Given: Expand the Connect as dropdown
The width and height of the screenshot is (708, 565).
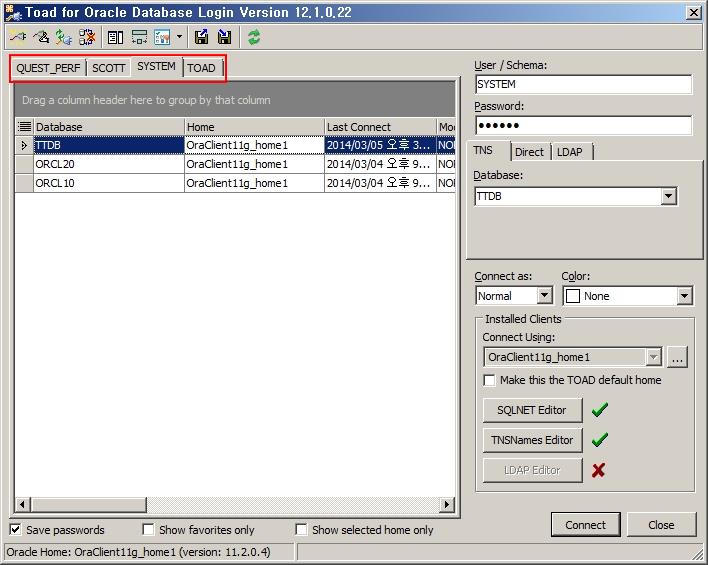Looking at the screenshot, I should coord(544,296).
